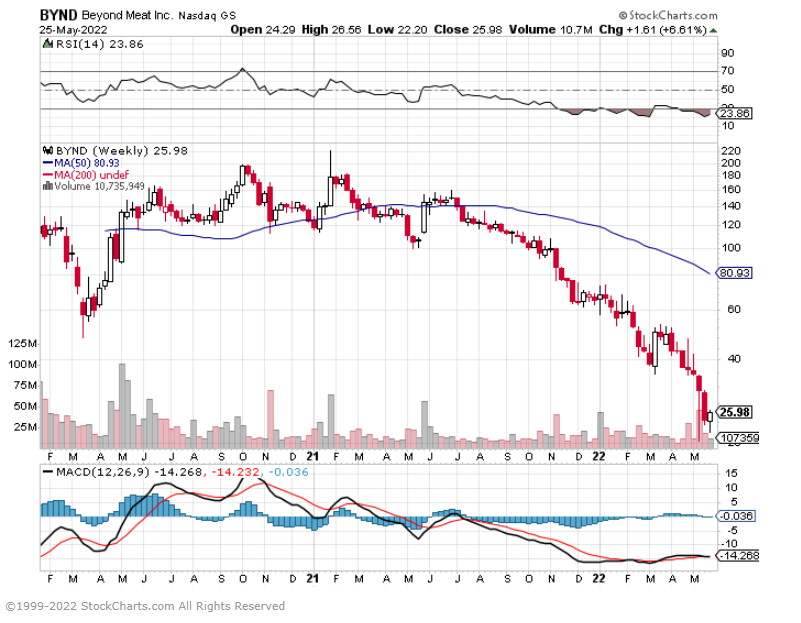The height and width of the screenshot is (623, 801).
Task: Click the 25.98 last price tag on the price axis
Action: pos(735,412)
